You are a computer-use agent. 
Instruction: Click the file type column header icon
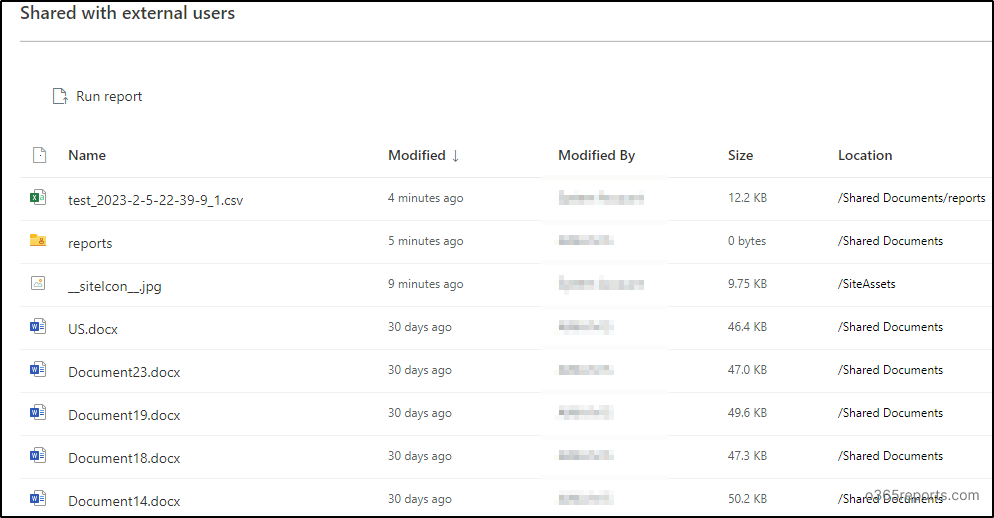coord(39,155)
